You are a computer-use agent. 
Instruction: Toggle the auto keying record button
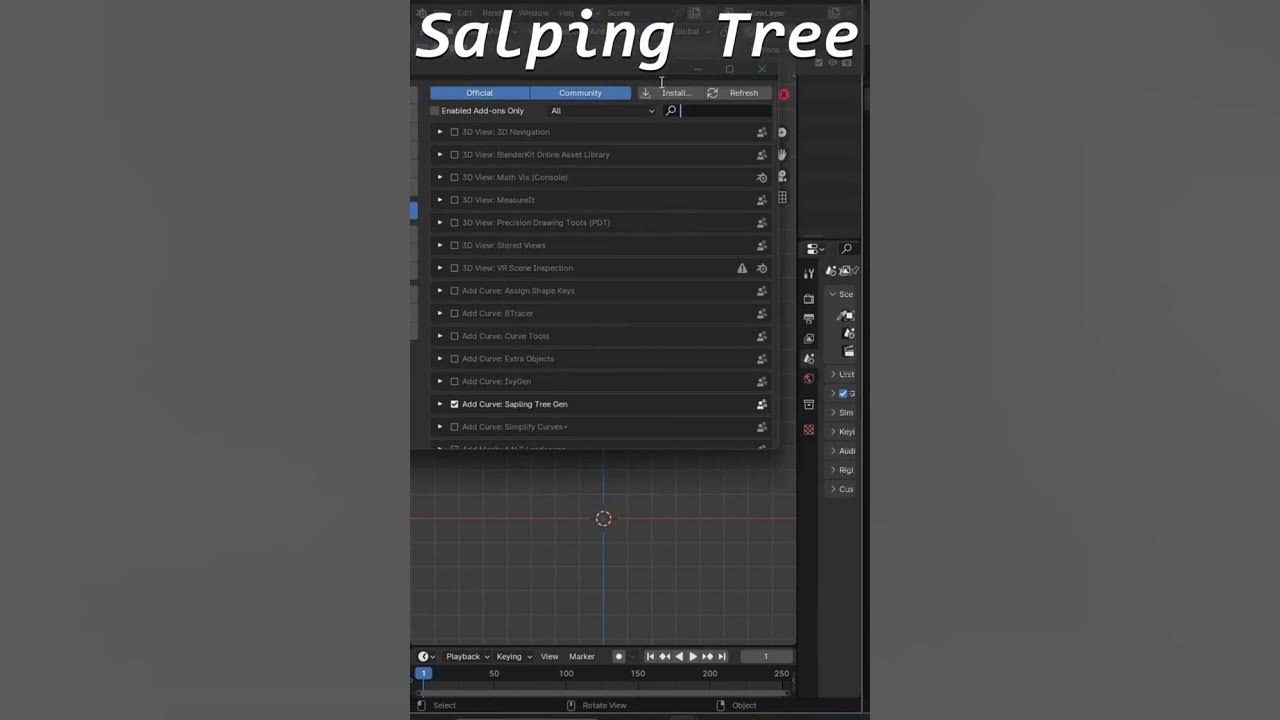(x=618, y=657)
